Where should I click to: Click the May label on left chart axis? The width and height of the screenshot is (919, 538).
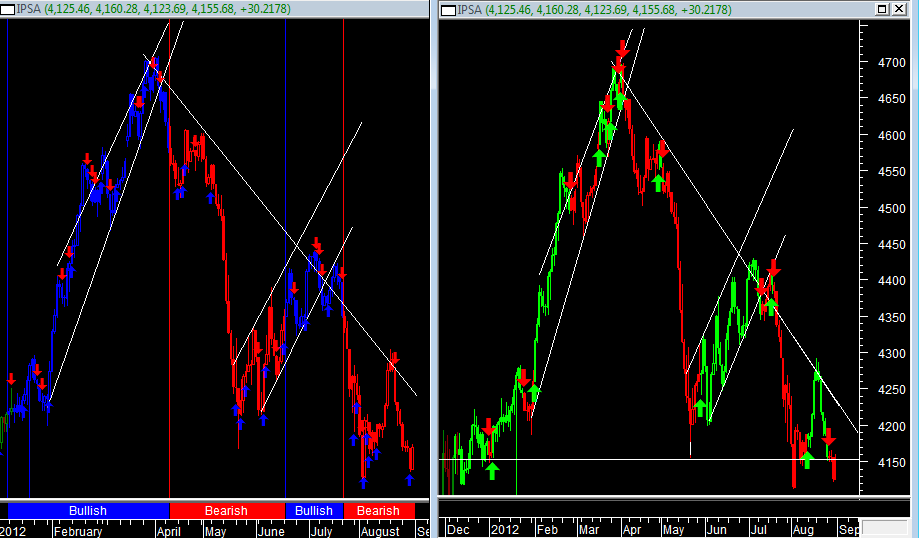(x=215, y=532)
